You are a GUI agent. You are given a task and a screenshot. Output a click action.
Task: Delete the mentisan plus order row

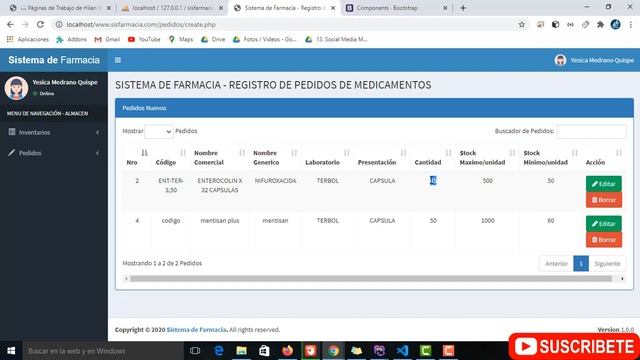pyautogui.click(x=604, y=240)
